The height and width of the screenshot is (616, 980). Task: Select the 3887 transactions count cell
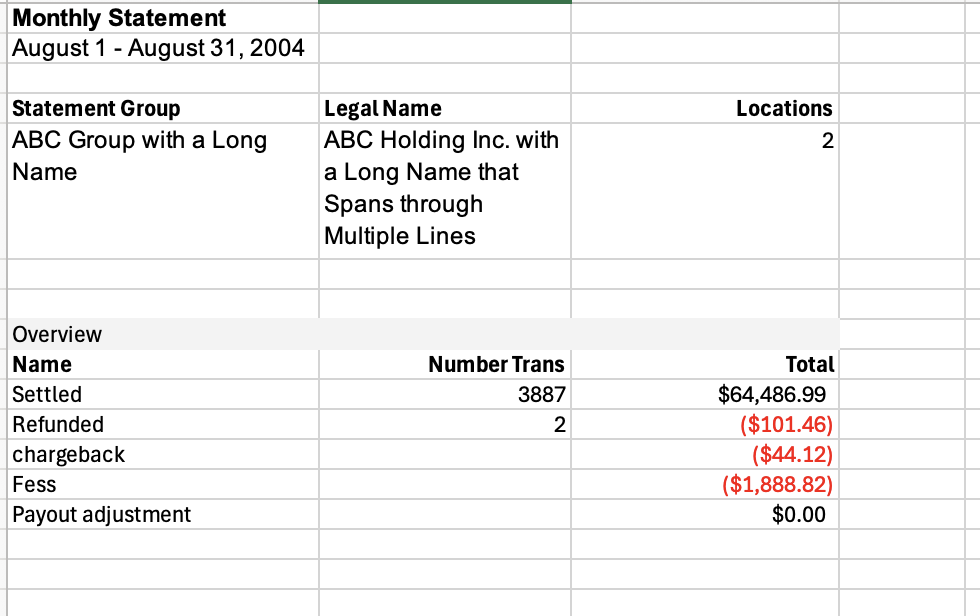pyautogui.click(x=542, y=395)
